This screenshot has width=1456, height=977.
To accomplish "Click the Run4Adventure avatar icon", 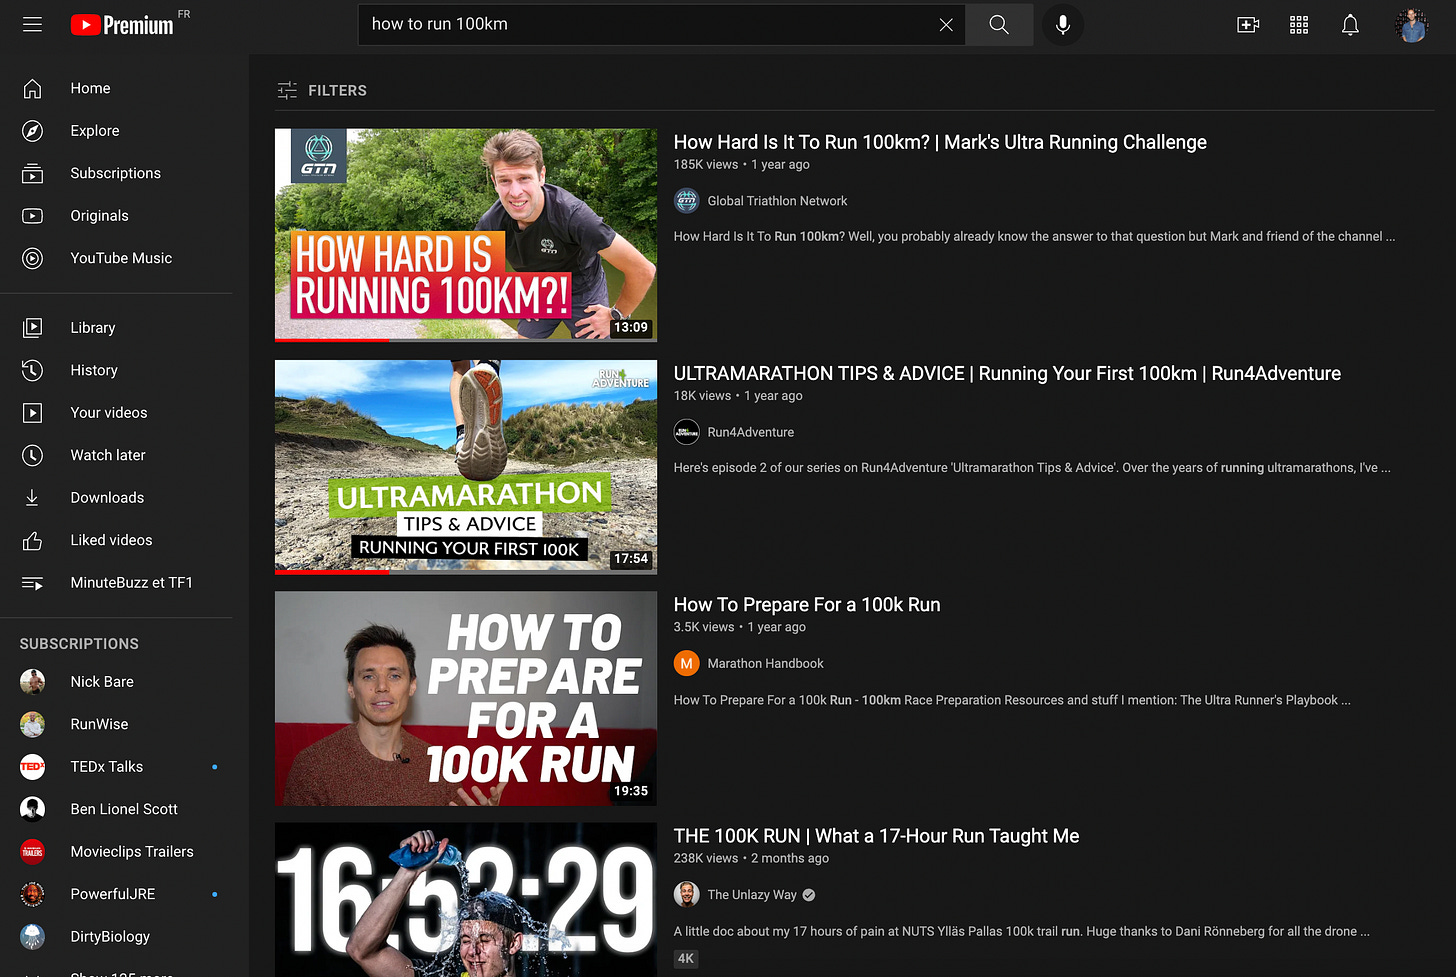I will (686, 432).
